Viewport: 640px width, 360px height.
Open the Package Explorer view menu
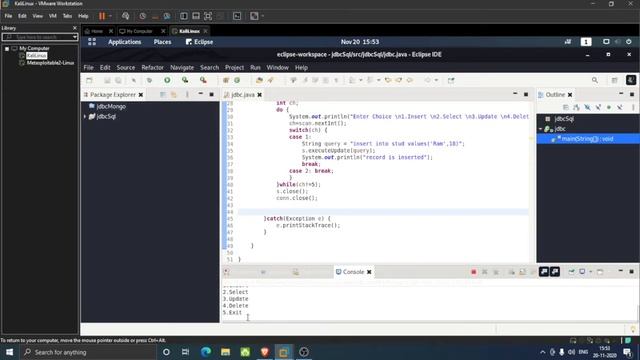tap(187, 95)
